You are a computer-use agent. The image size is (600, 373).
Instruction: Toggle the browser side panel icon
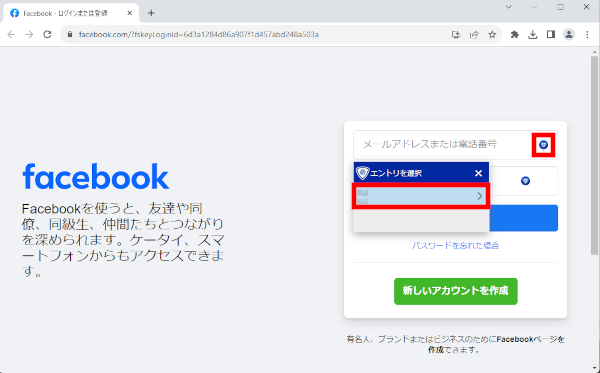551,34
